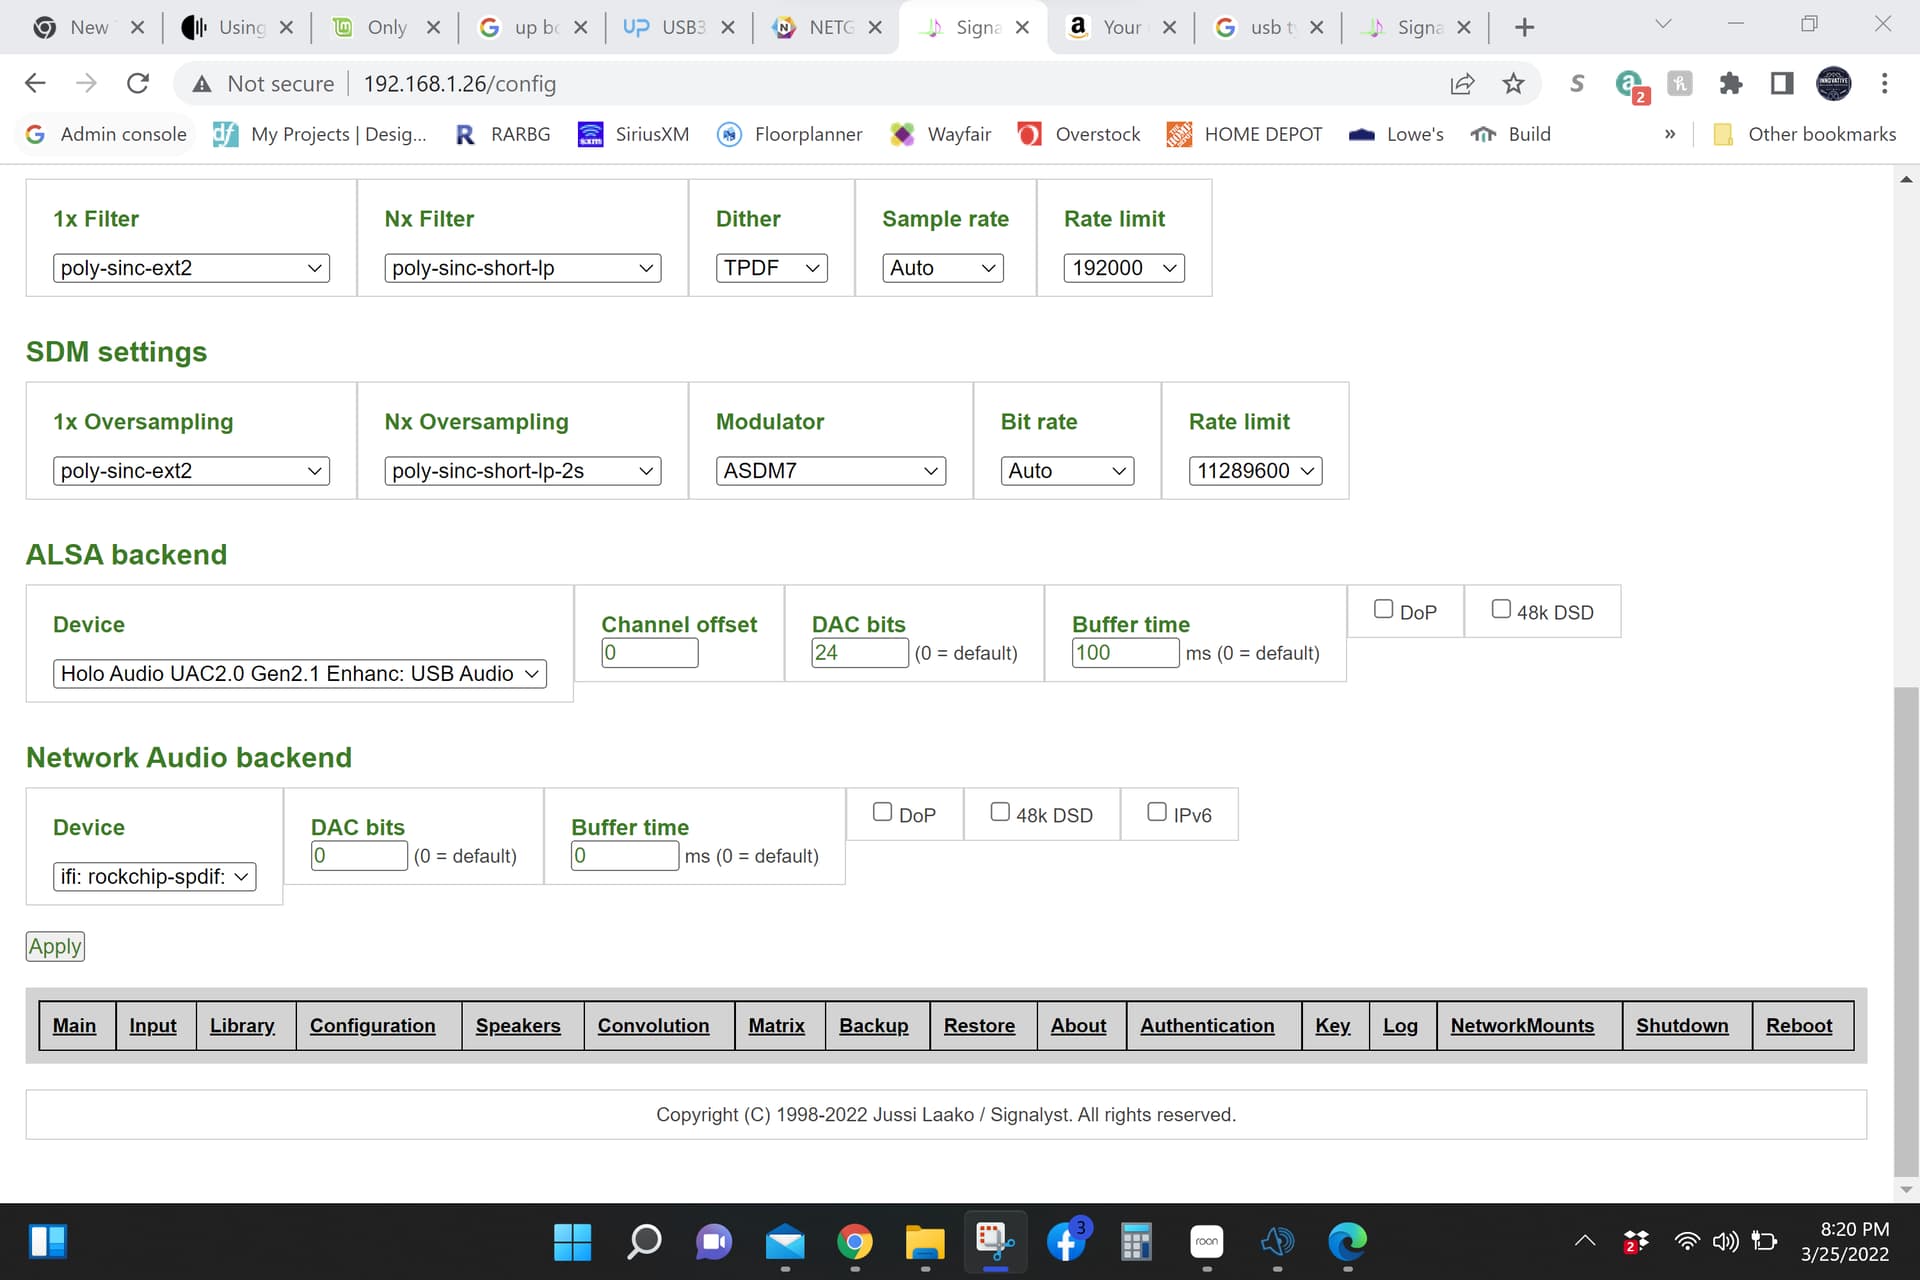Bookmark this page with the star icon
1920x1280 pixels.
(x=1513, y=84)
